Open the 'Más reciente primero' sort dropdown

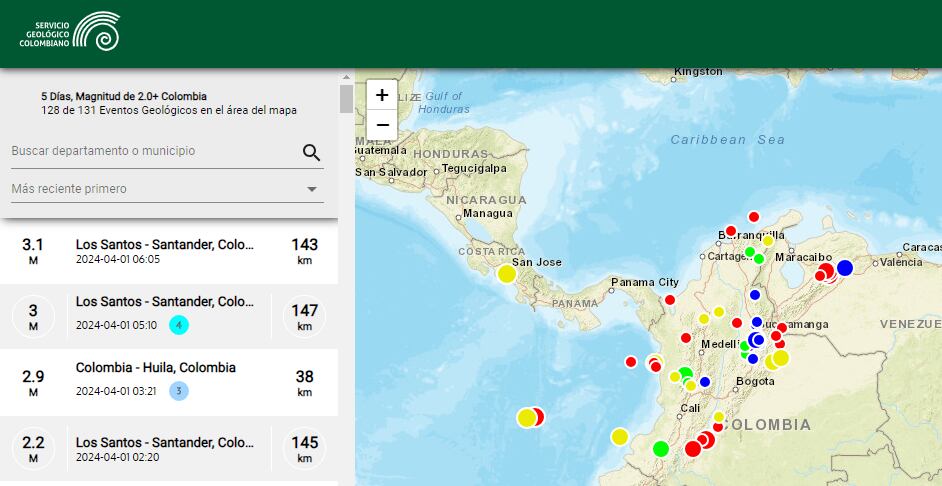[x=160, y=189]
